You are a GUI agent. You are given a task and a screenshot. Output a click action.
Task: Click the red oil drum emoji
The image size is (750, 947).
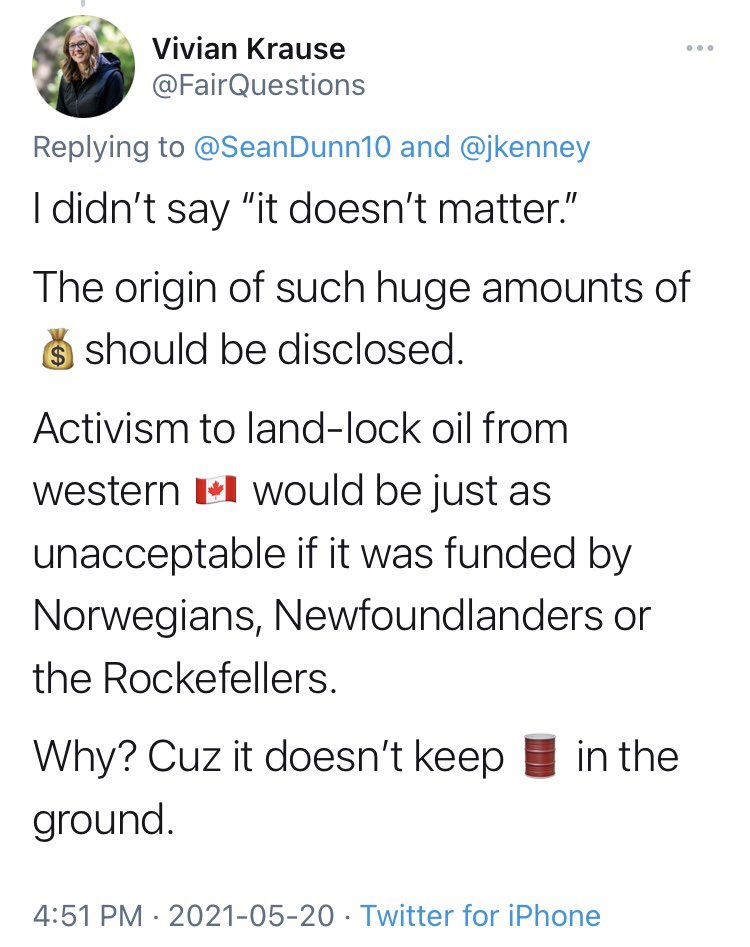[x=539, y=756]
